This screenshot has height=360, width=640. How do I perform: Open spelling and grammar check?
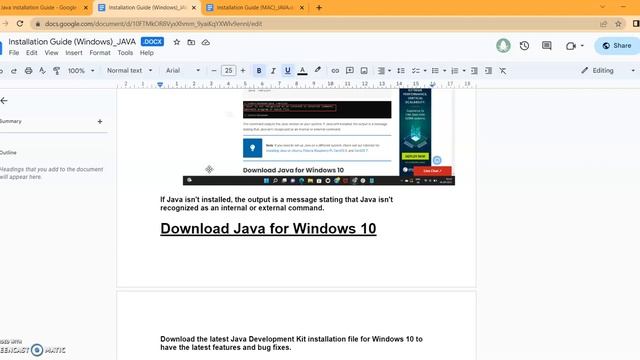point(42,71)
